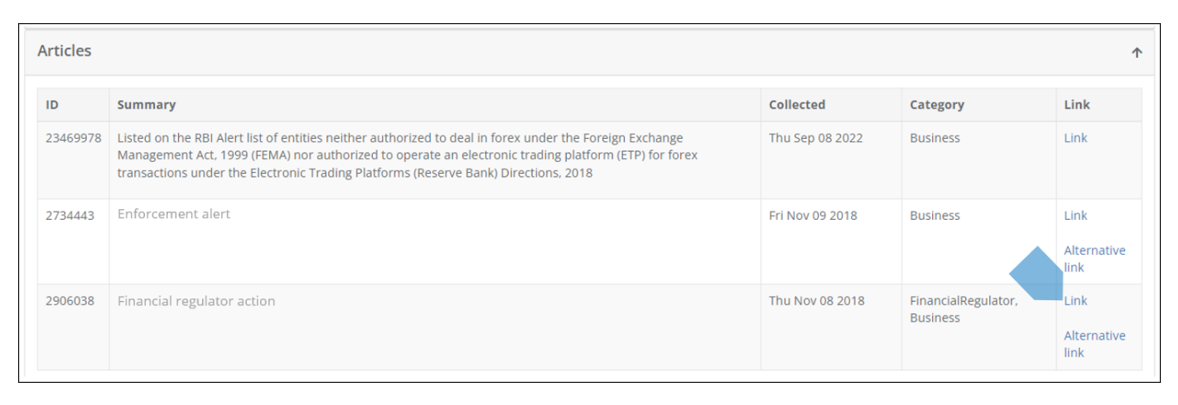Screen dimensions: 1178x405
Task: Open Alternative link for article 2906038
Action: [1093, 343]
